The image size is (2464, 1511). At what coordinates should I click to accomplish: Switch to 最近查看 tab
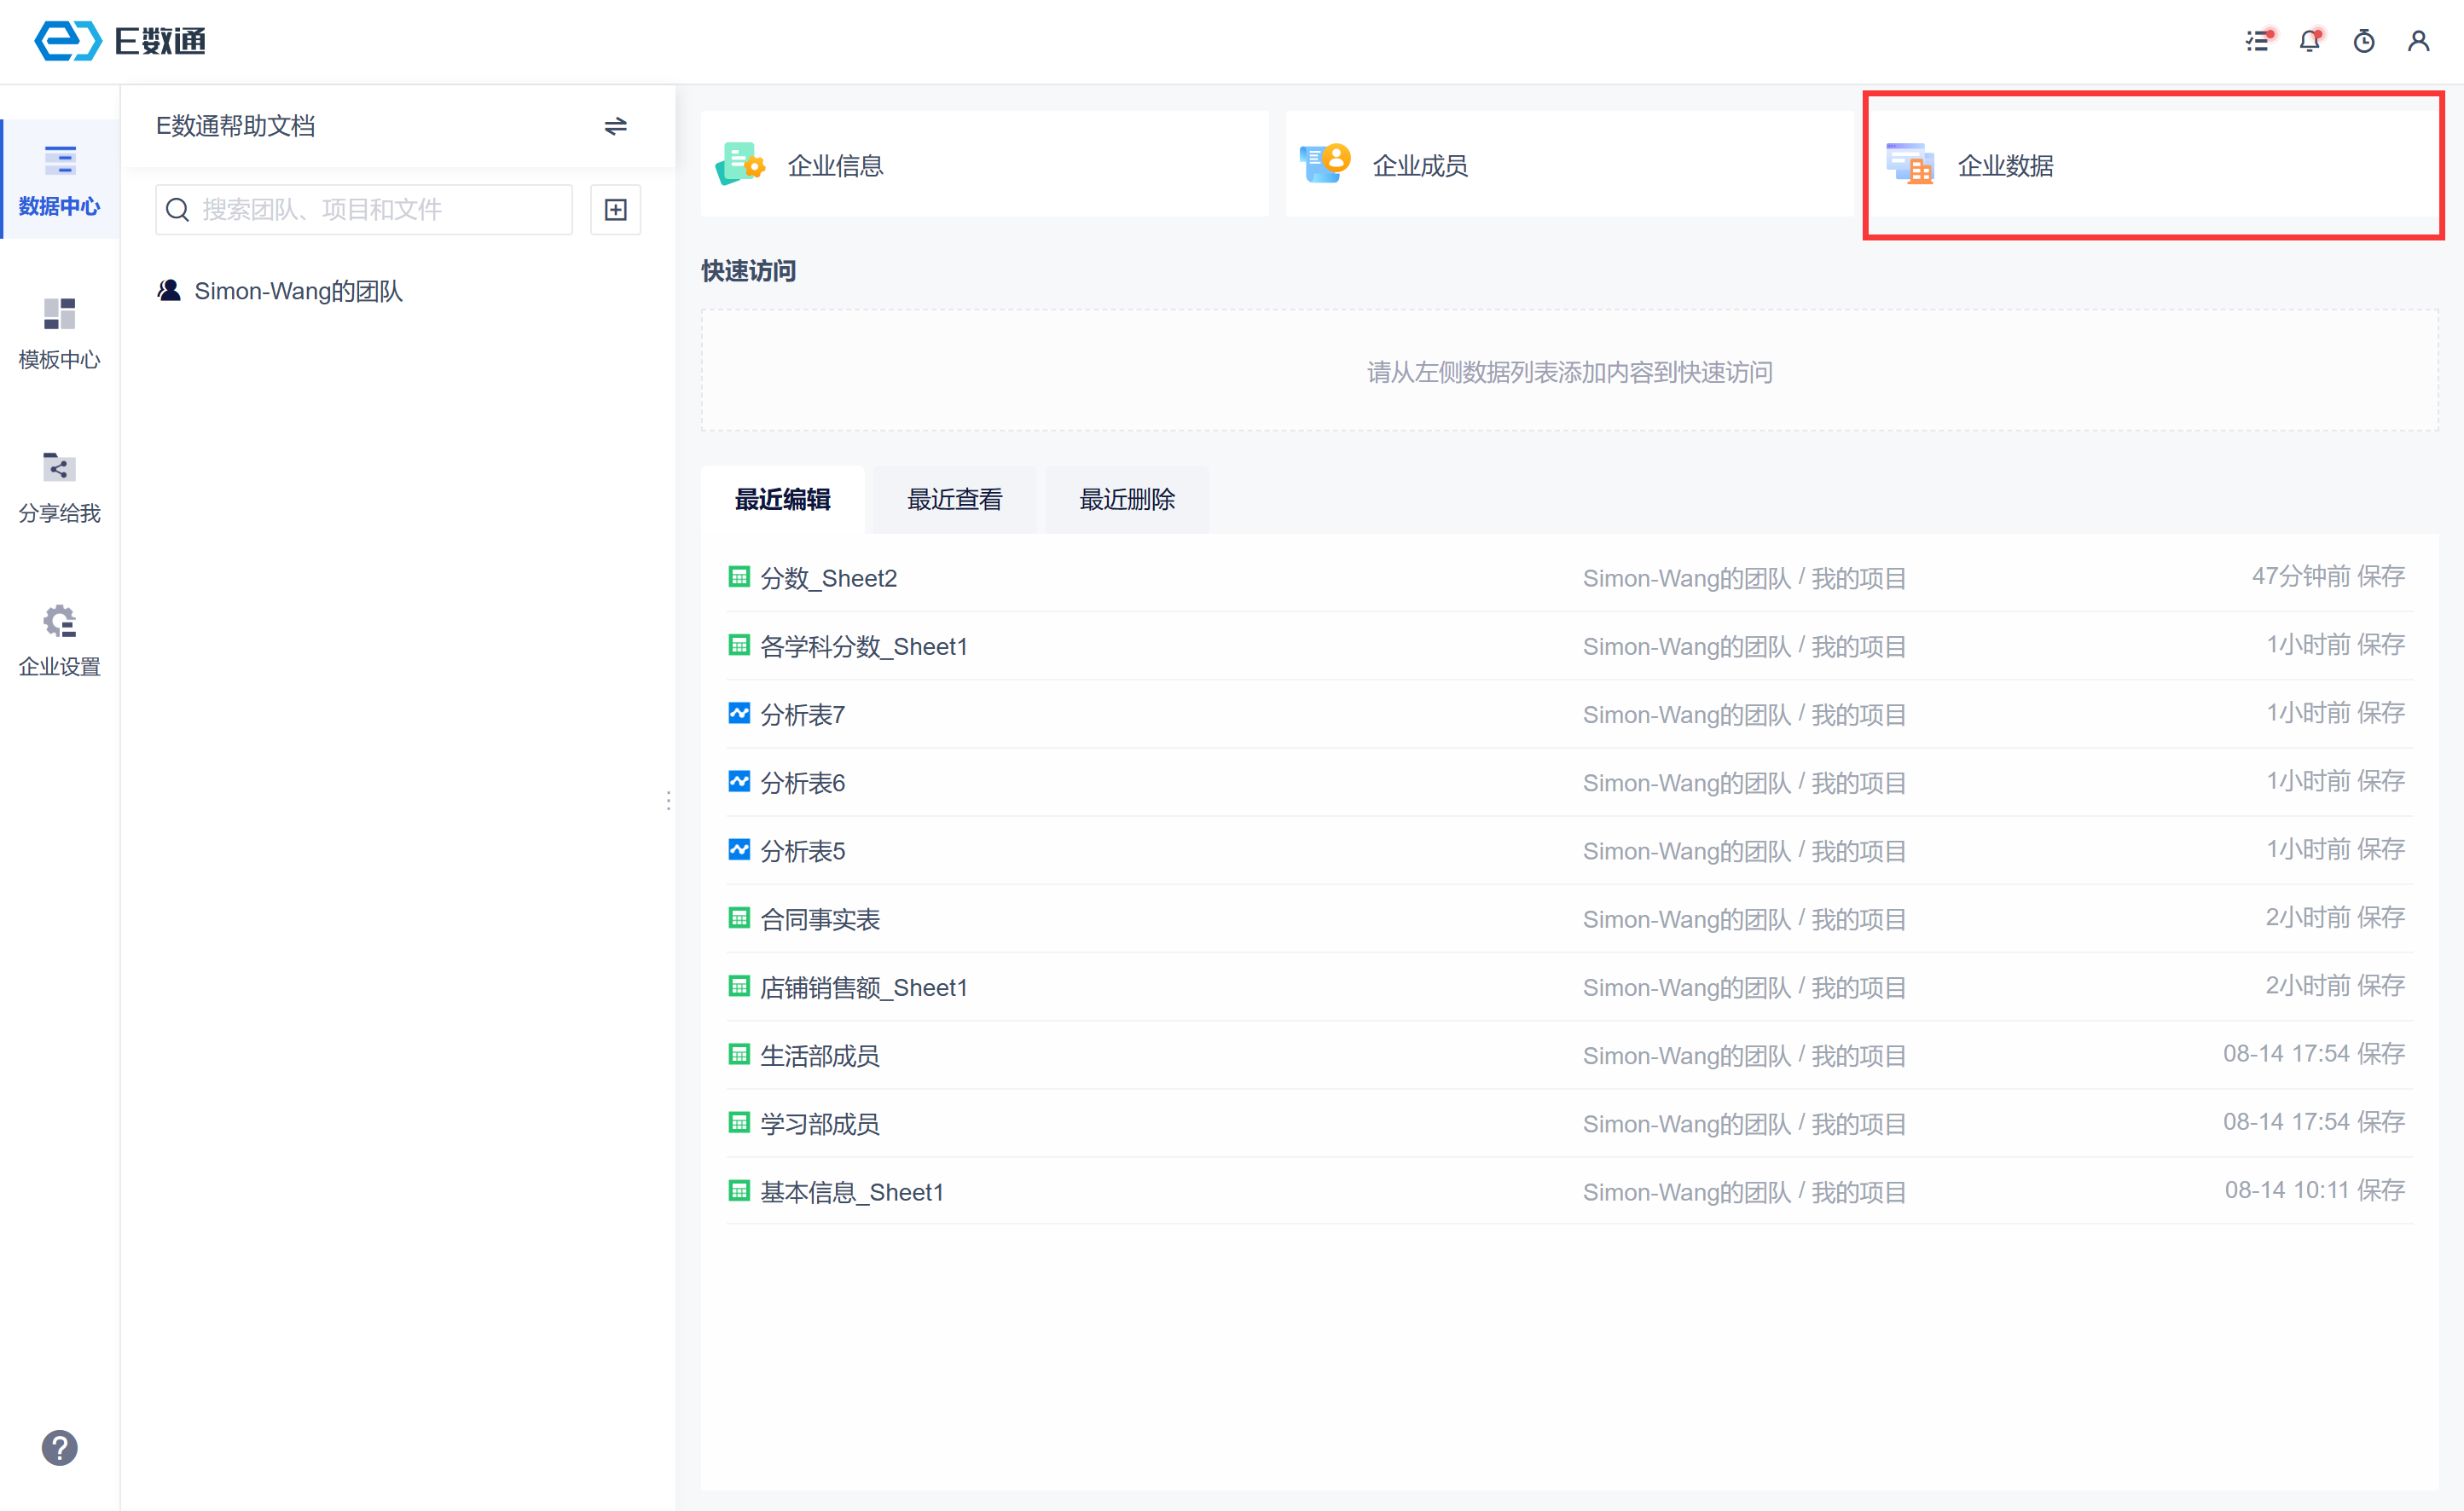(954, 499)
